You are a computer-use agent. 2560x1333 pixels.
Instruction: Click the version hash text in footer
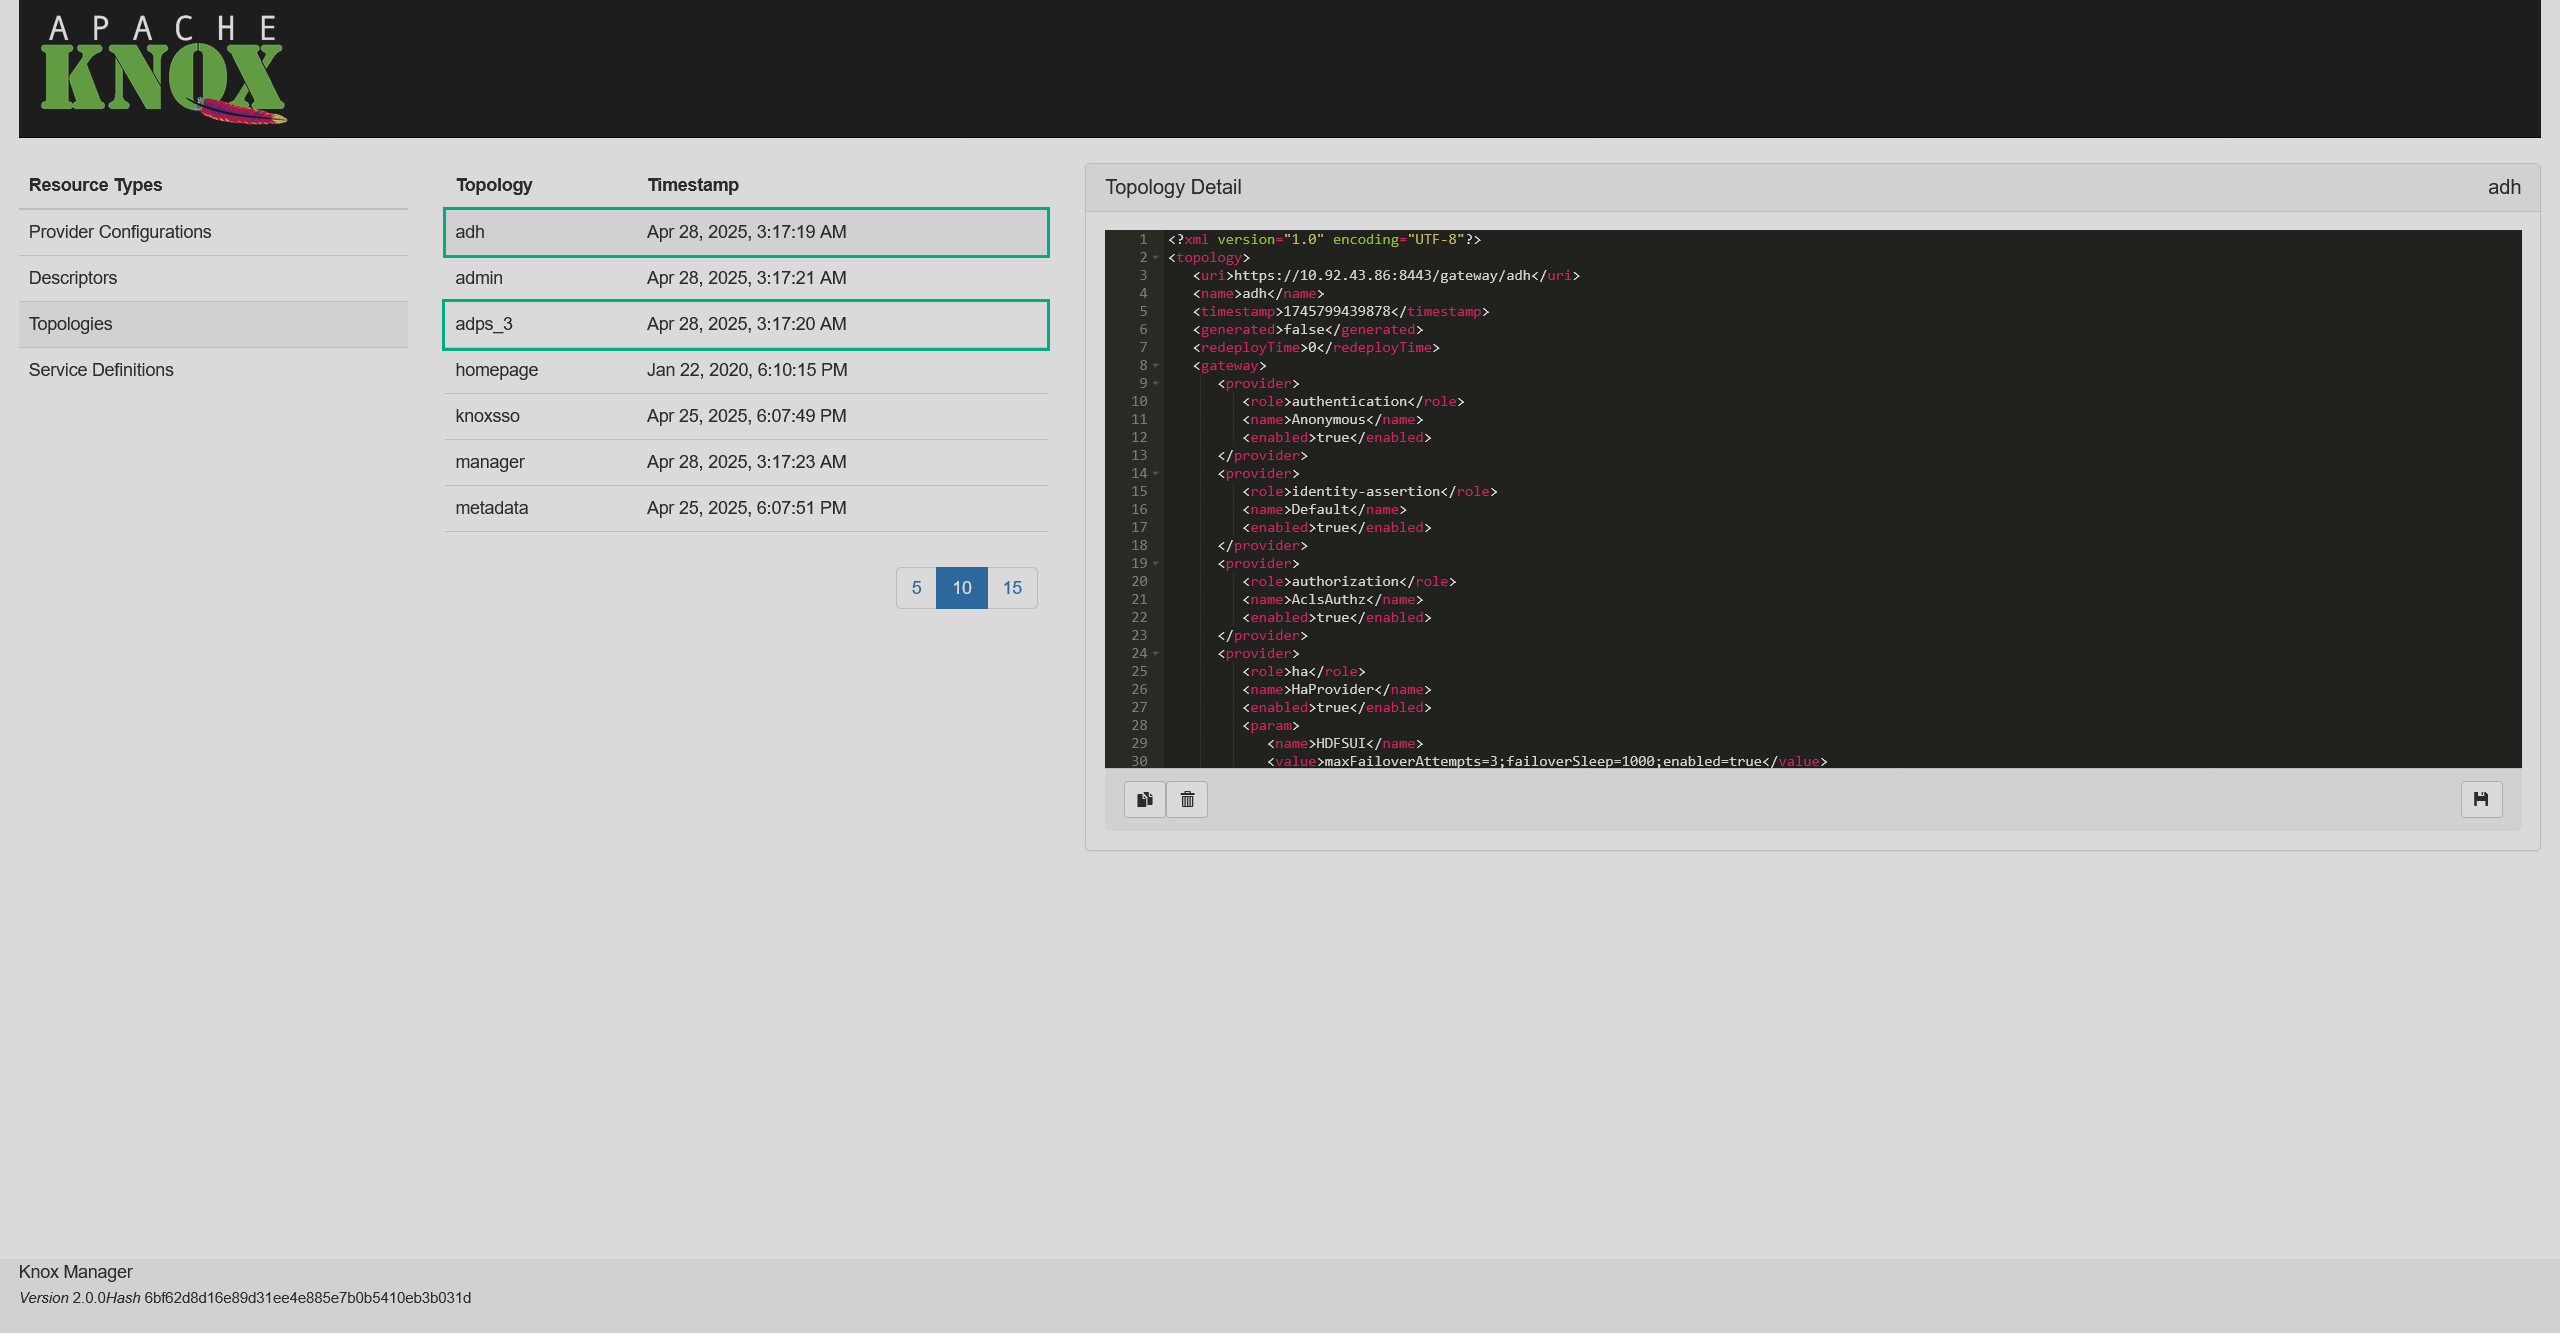point(307,1298)
